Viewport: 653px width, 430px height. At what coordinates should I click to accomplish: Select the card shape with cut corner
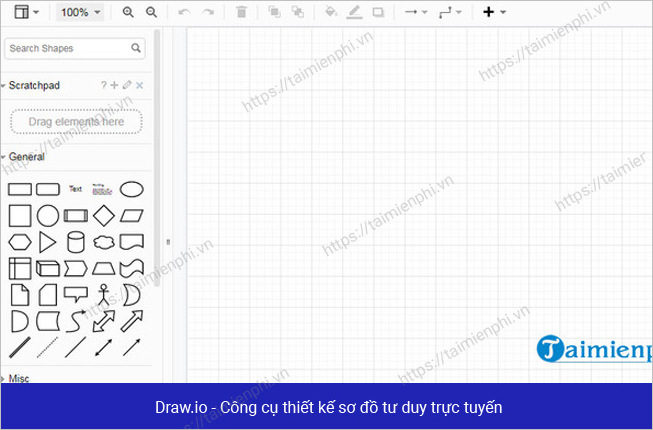pos(48,295)
